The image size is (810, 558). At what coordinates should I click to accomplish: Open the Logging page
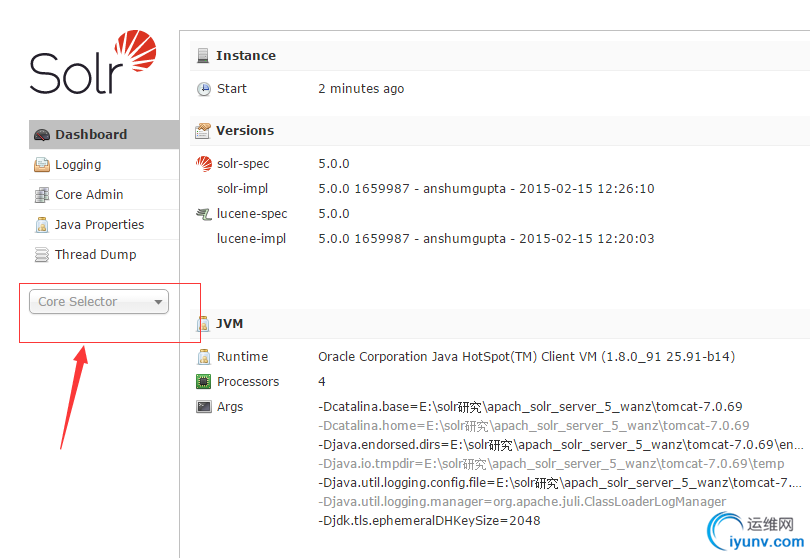(104, 165)
